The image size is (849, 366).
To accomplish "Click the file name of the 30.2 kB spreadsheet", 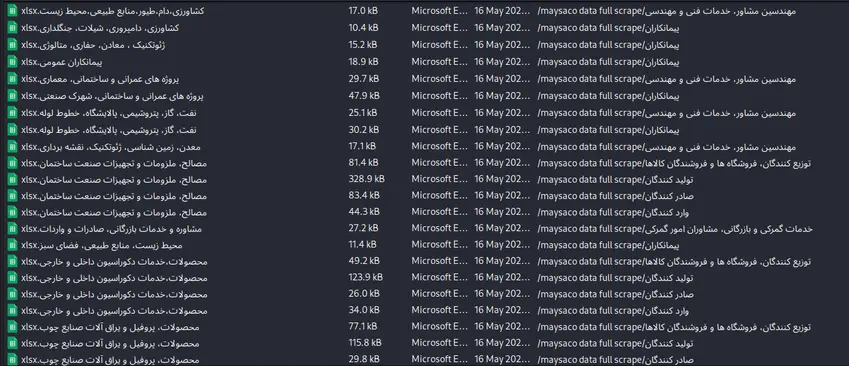I will 109,130.
